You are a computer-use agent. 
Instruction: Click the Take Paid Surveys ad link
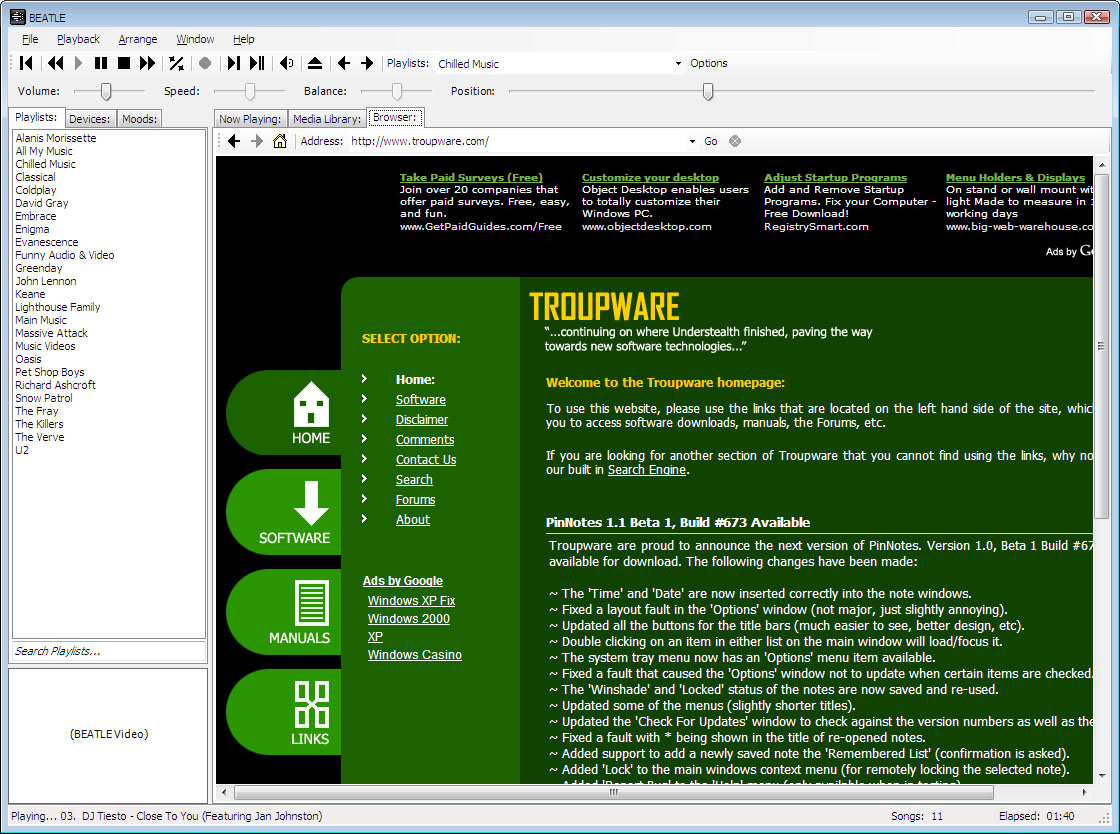click(x=471, y=177)
